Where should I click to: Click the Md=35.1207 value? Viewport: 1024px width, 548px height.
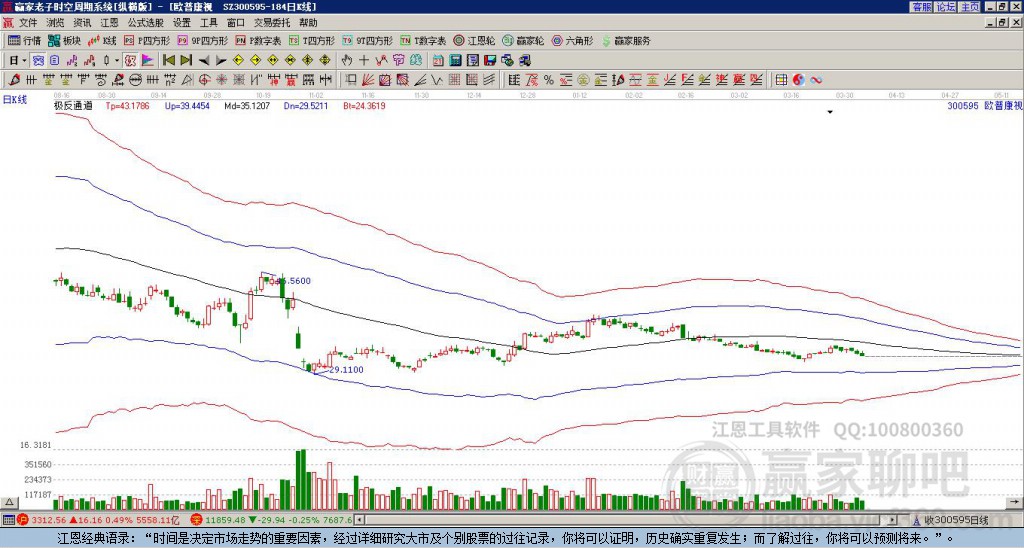click(x=247, y=105)
